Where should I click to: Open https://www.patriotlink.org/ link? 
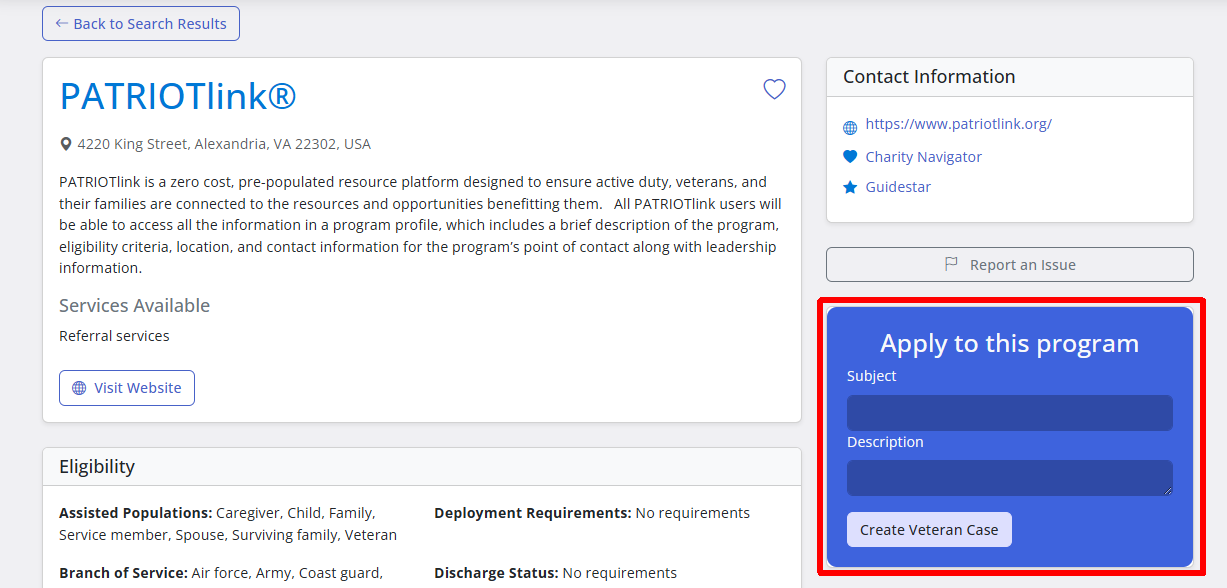(x=958, y=124)
